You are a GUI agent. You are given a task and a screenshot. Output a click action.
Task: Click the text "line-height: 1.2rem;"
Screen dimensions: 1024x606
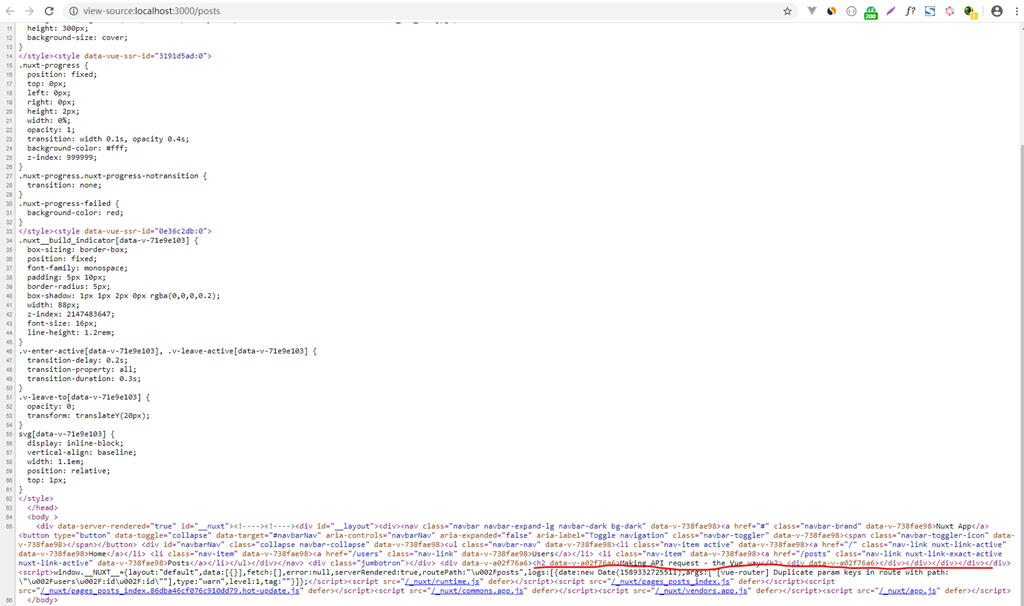(x=71, y=333)
